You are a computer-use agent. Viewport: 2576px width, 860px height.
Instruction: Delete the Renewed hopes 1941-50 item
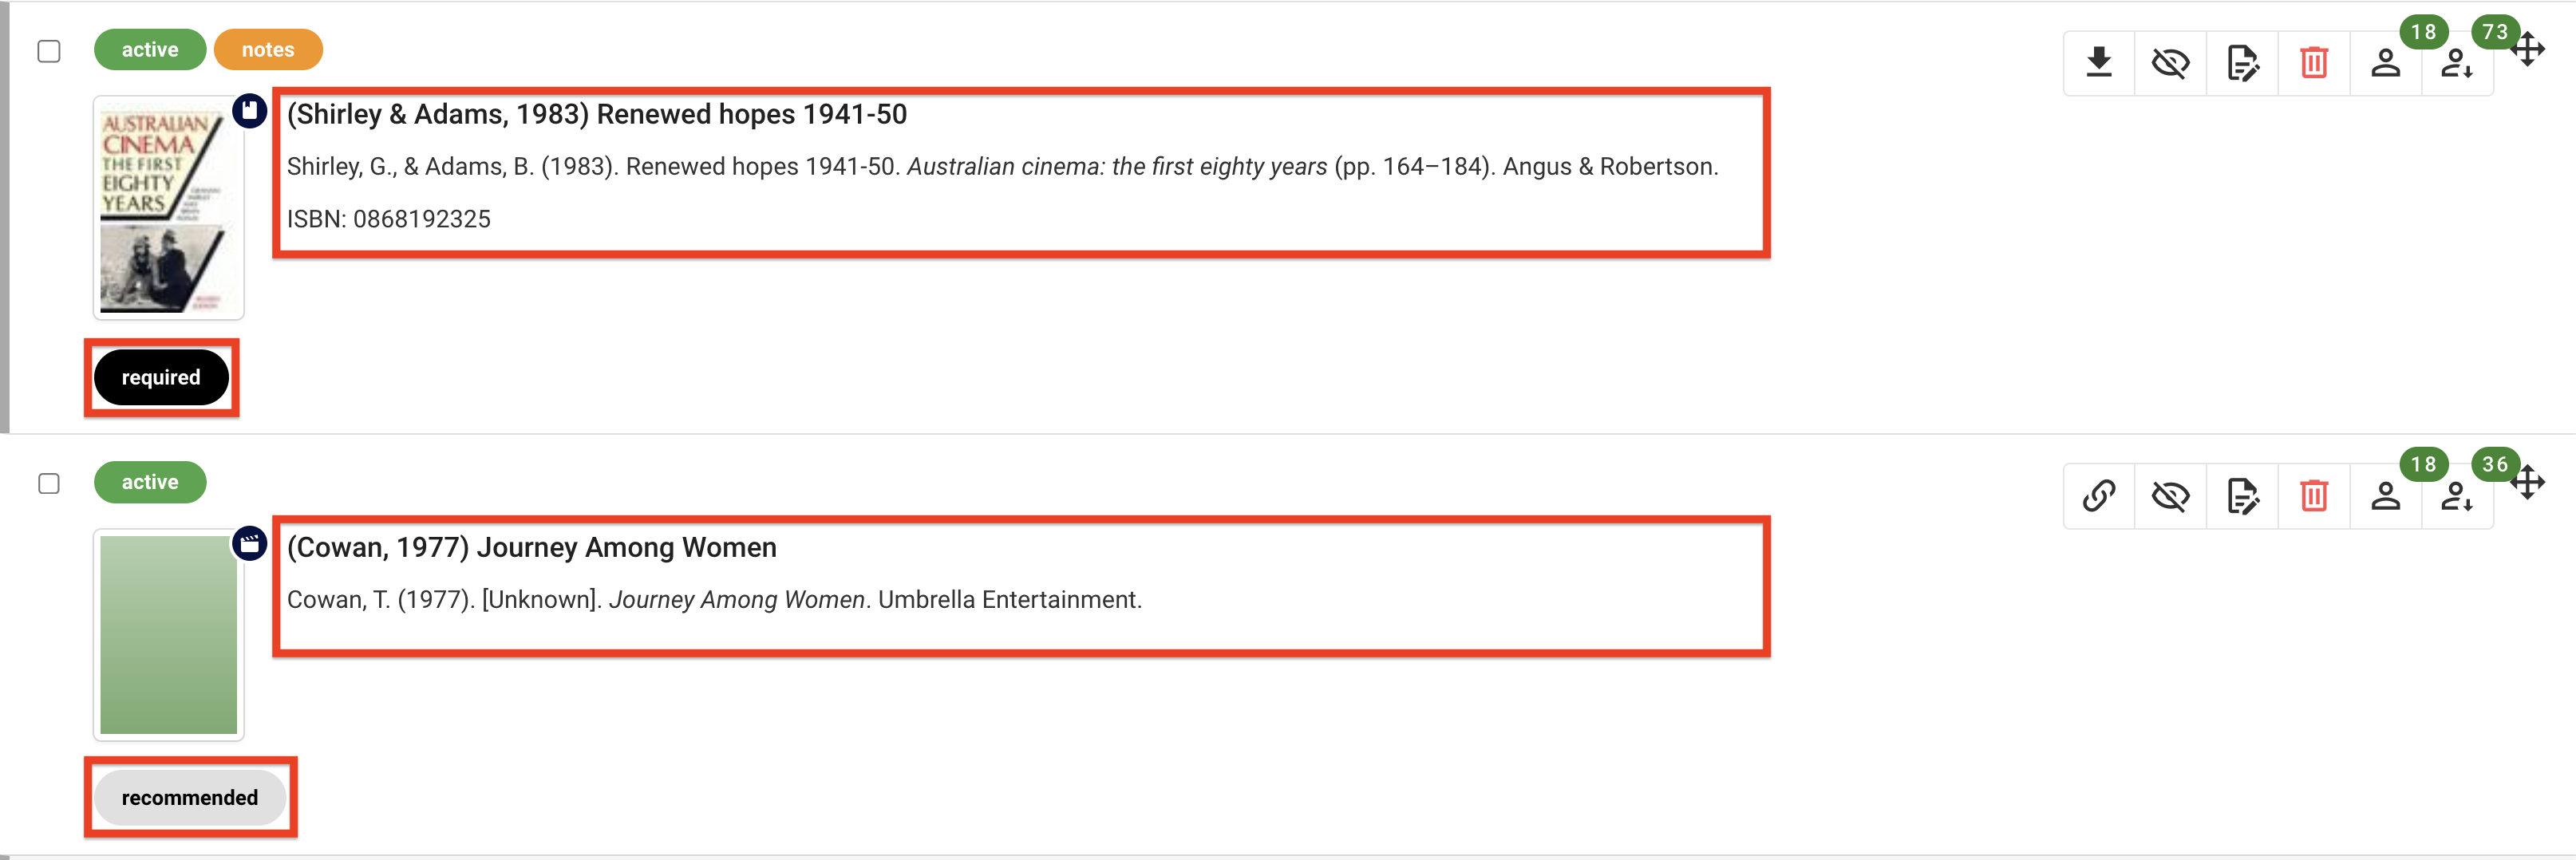point(2313,63)
